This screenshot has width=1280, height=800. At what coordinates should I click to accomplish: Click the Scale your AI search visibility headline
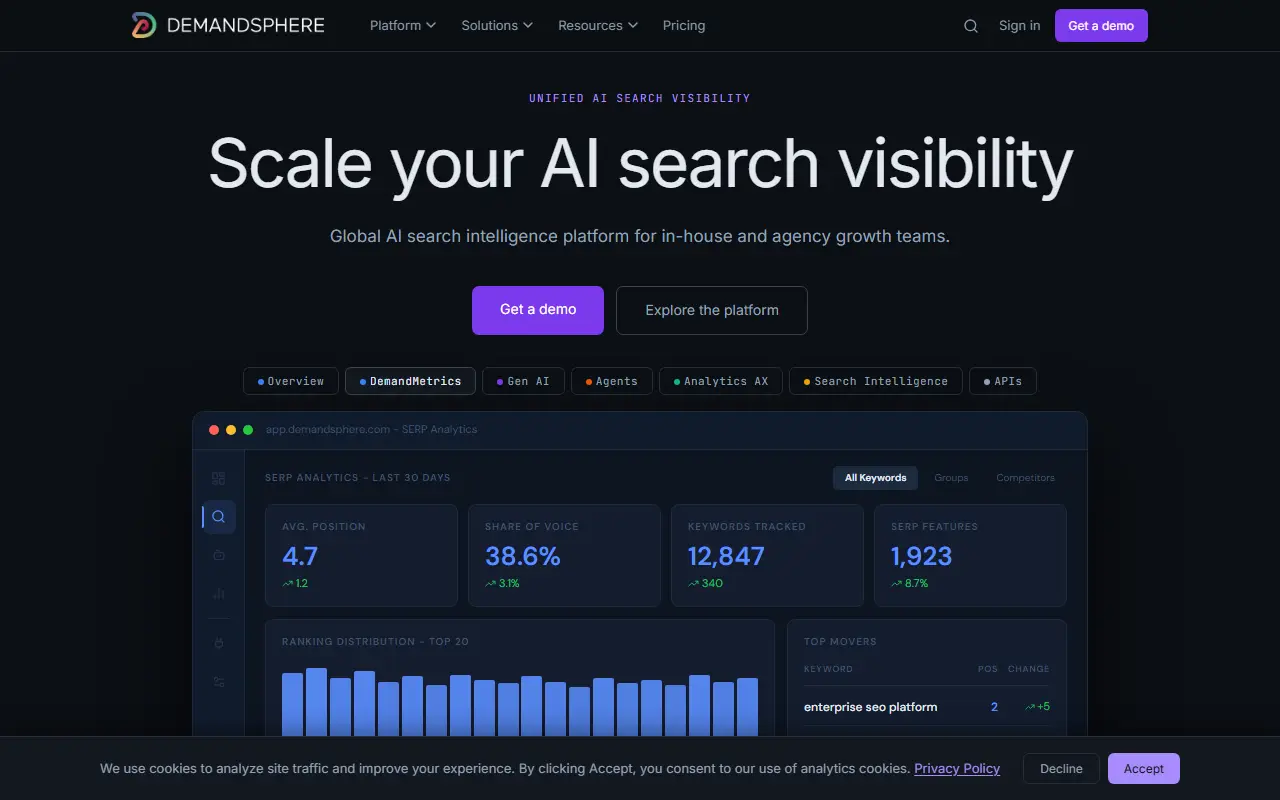click(640, 164)
